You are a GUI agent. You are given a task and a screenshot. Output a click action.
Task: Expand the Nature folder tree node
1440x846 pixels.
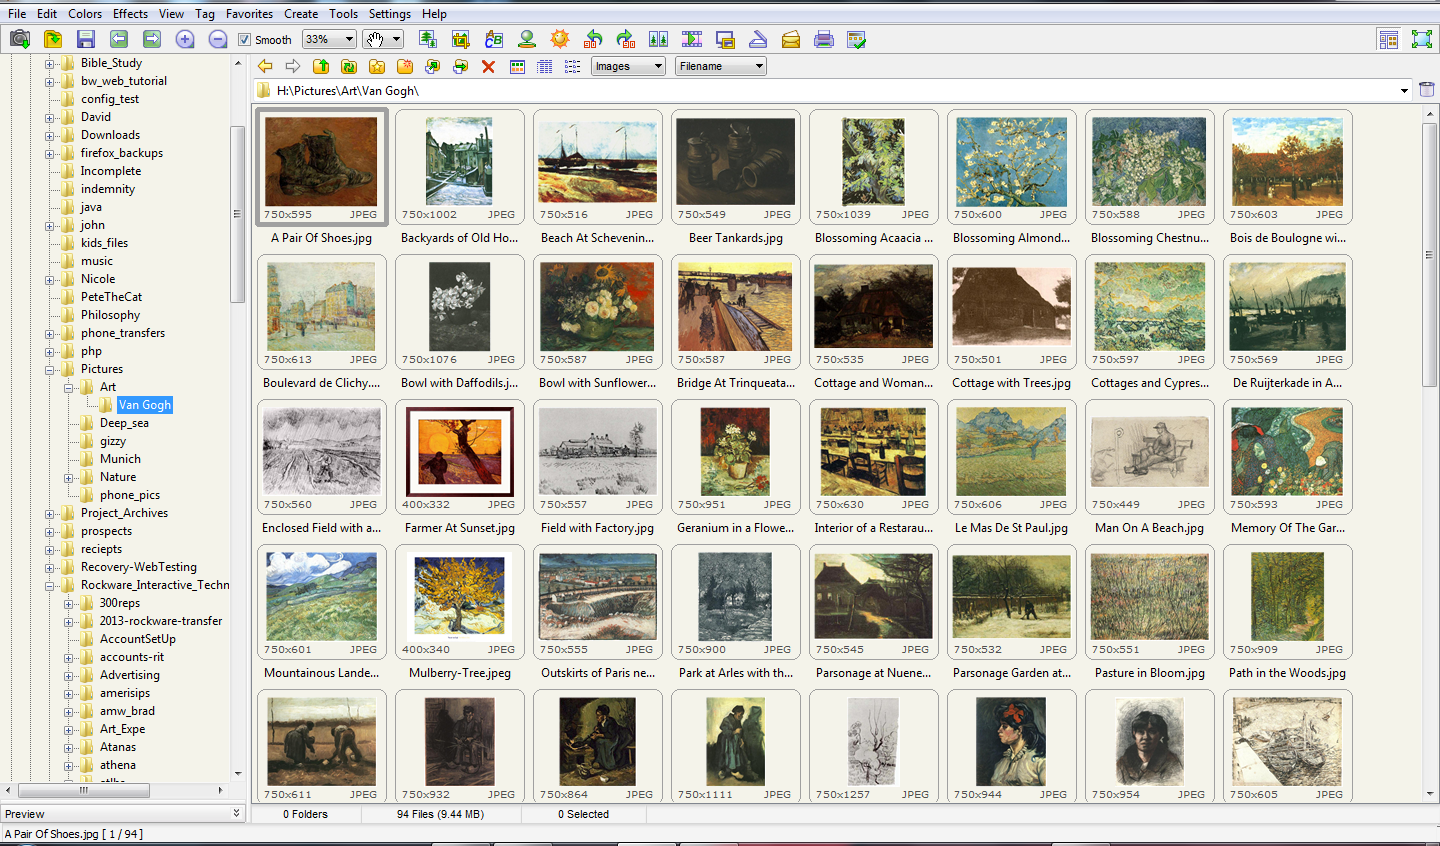(x=69, y=477)
